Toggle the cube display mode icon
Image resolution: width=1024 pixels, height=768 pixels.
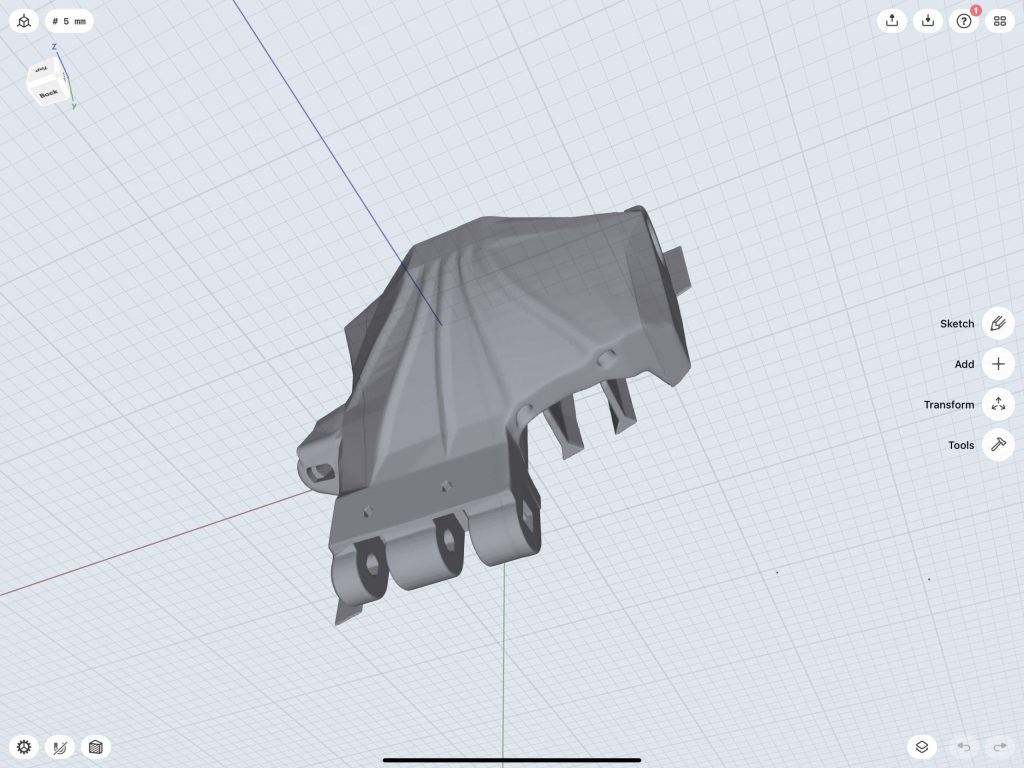[x=95, y=746]
